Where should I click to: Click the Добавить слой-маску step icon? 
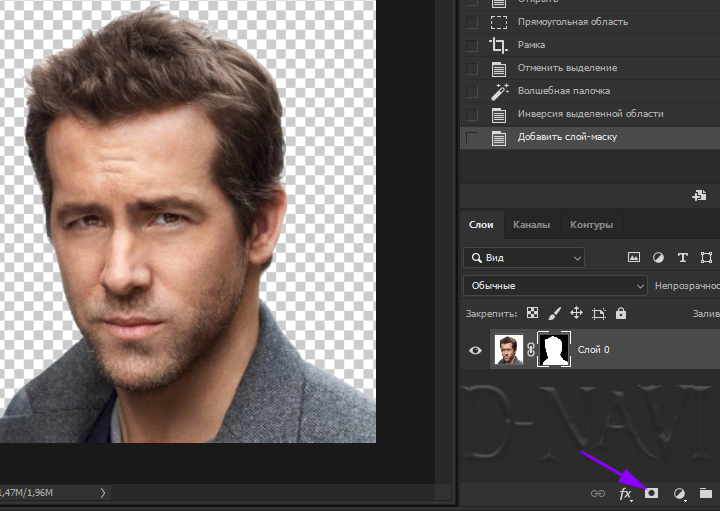(499, 138)
